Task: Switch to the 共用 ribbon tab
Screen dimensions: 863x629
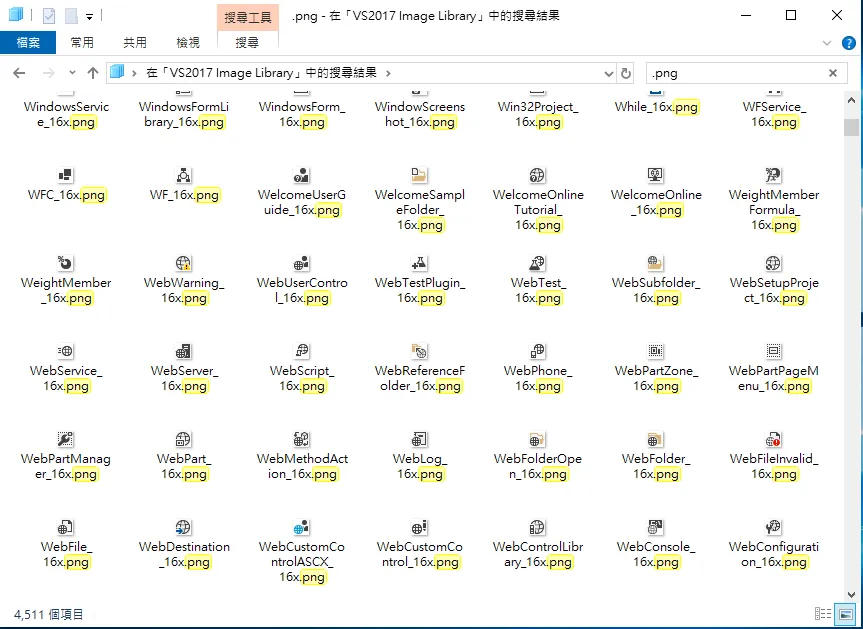Action: [135, 42]
